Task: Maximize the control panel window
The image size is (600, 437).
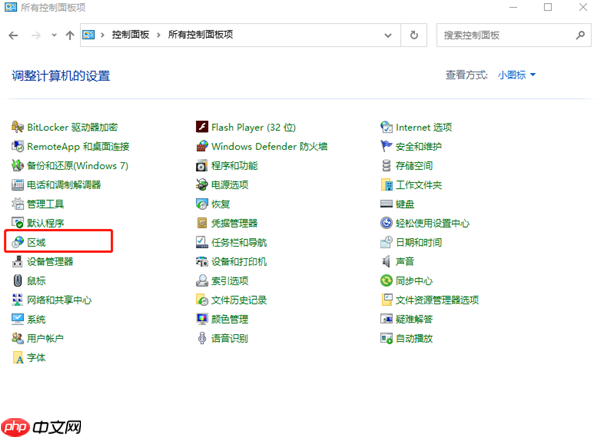Action: (548, 7)
